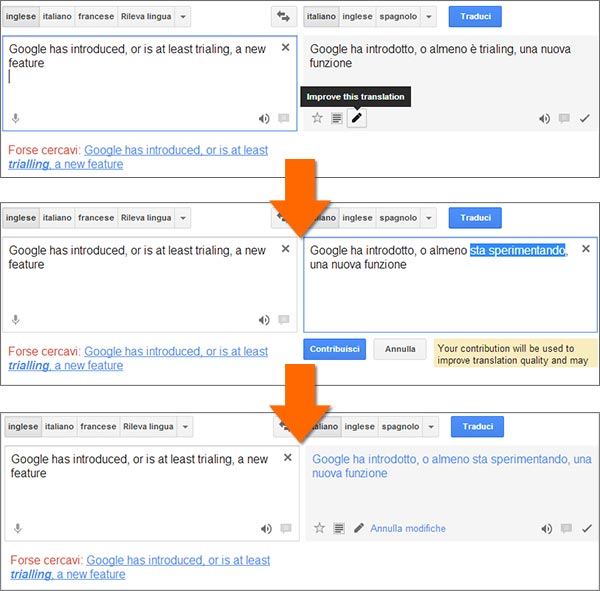The height and width of the screenshot is (591, 600).
Task: Play source audio in bottom panel
Action: click(266, 529)
